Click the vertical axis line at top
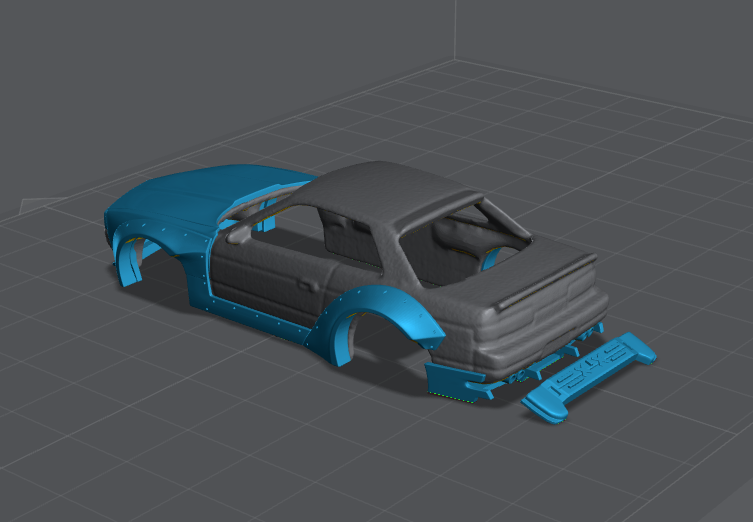The width and height of the screenshot is (753, 522). 456,30
